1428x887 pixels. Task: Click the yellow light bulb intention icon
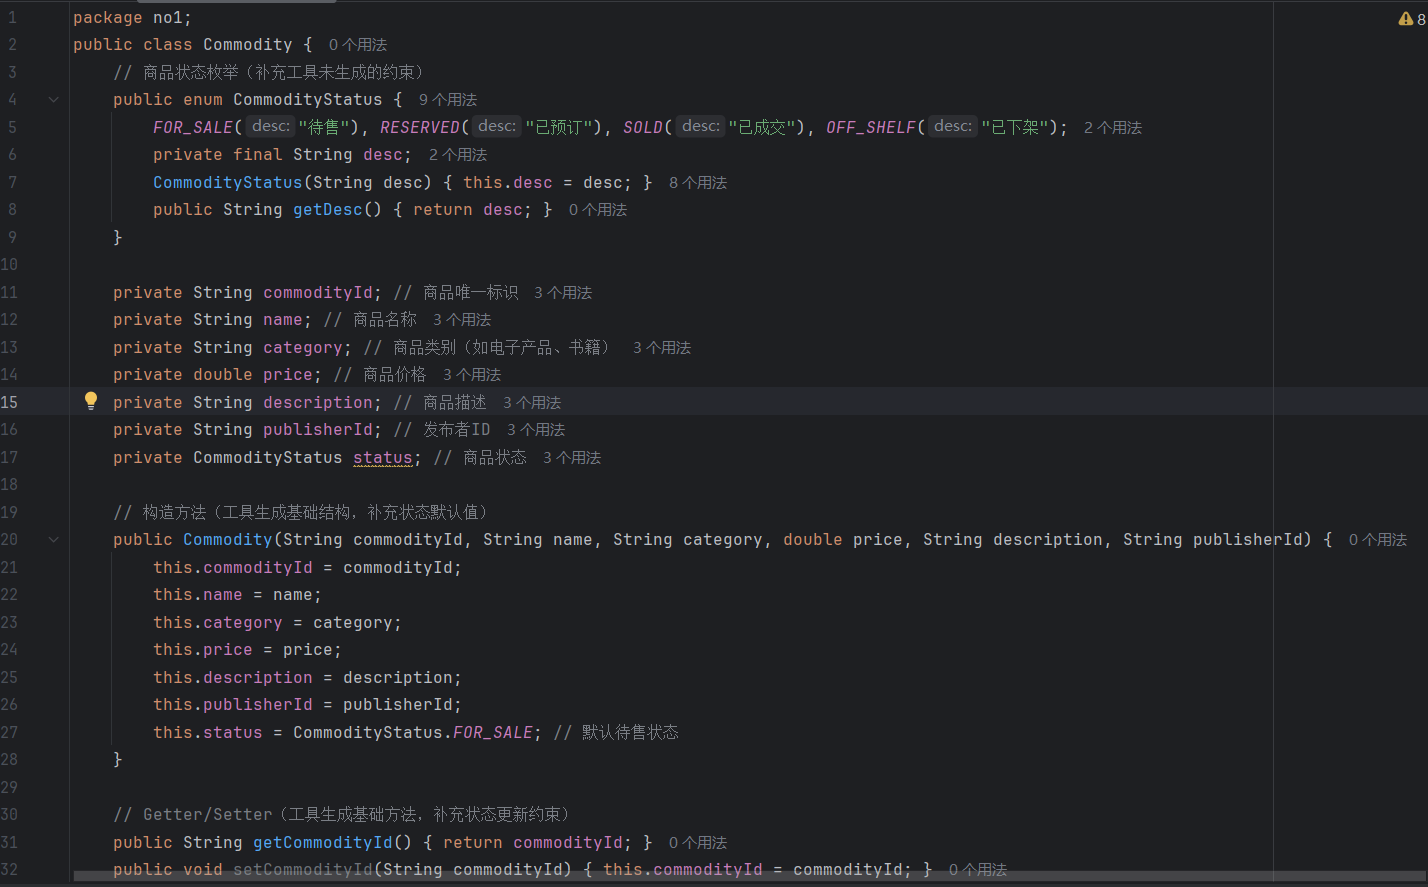click(91, 401)
